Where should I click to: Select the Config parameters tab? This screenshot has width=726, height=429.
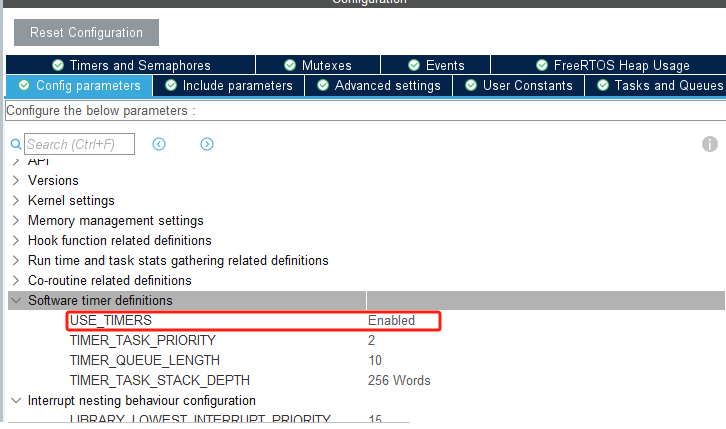click(x=79, y=86)
